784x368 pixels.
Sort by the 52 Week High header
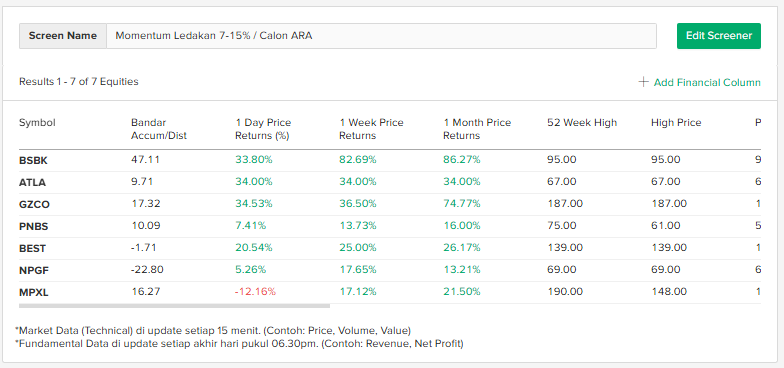(x=582, y=122)
